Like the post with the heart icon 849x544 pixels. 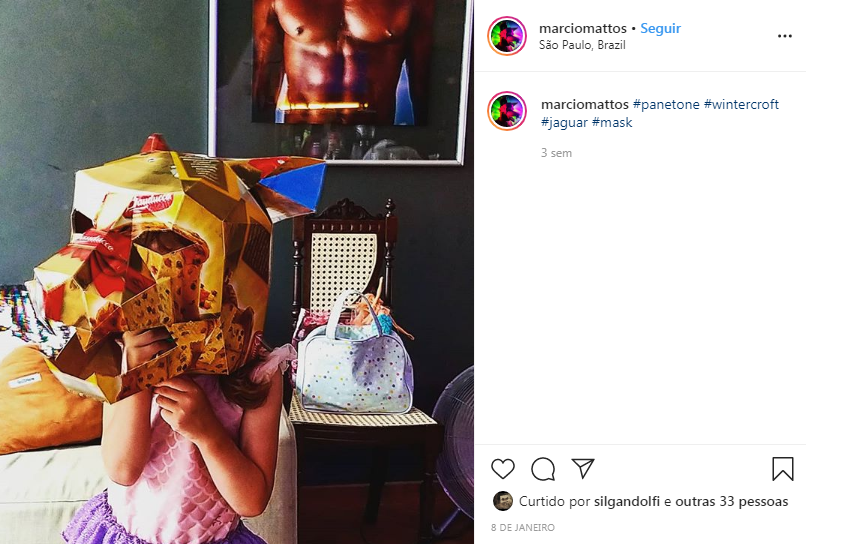click(x=502, y=469)
